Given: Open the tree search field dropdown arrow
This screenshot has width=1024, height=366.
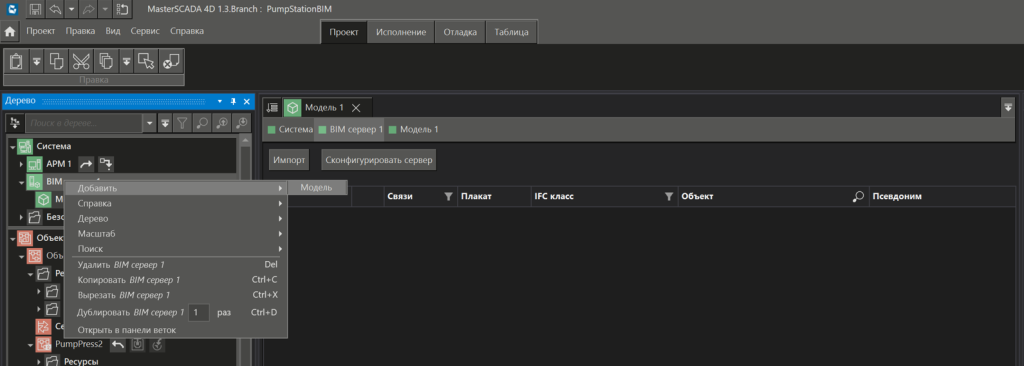Looking at the screenshot, I should point(150,122).
